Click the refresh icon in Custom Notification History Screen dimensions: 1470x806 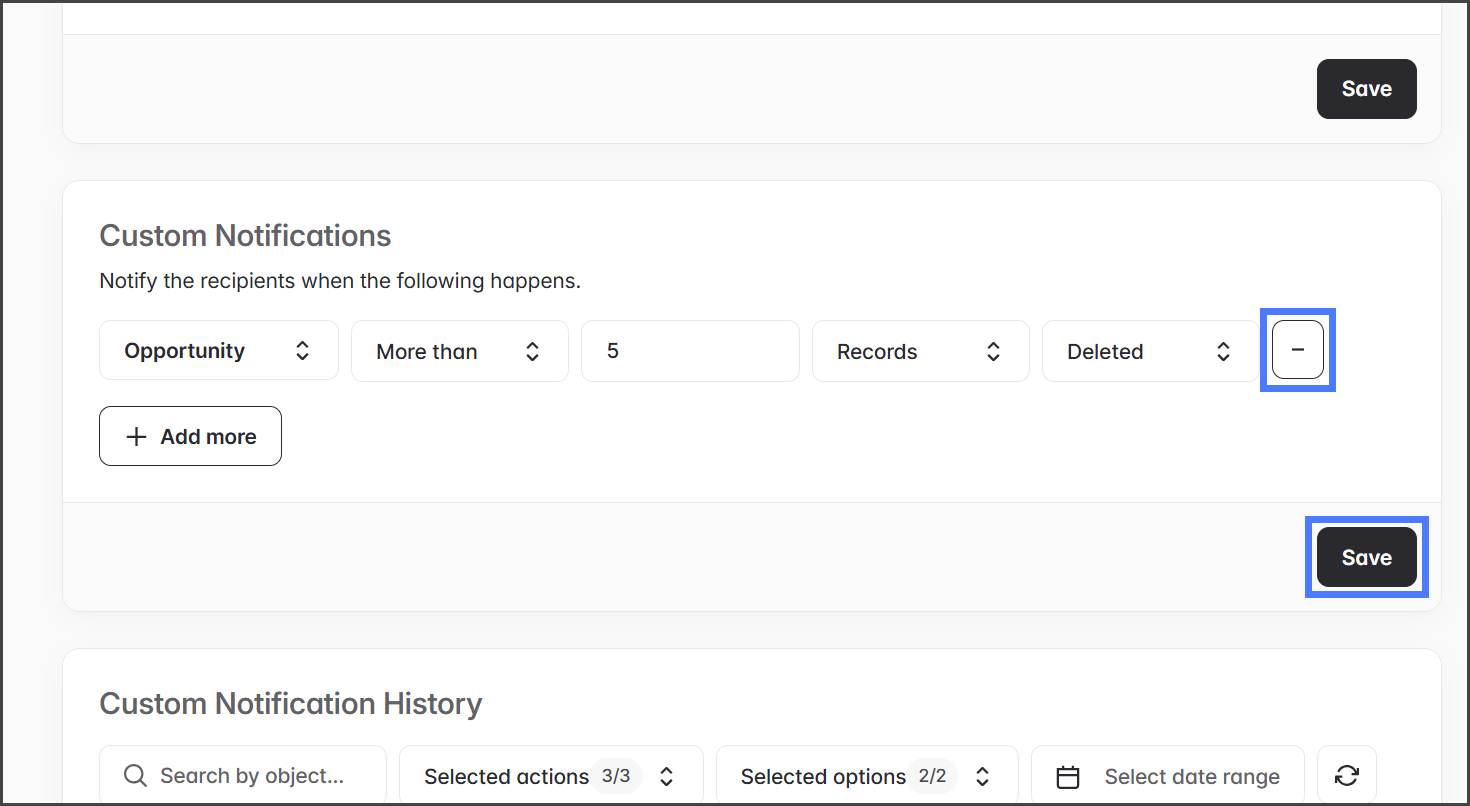coord(1346,776)
